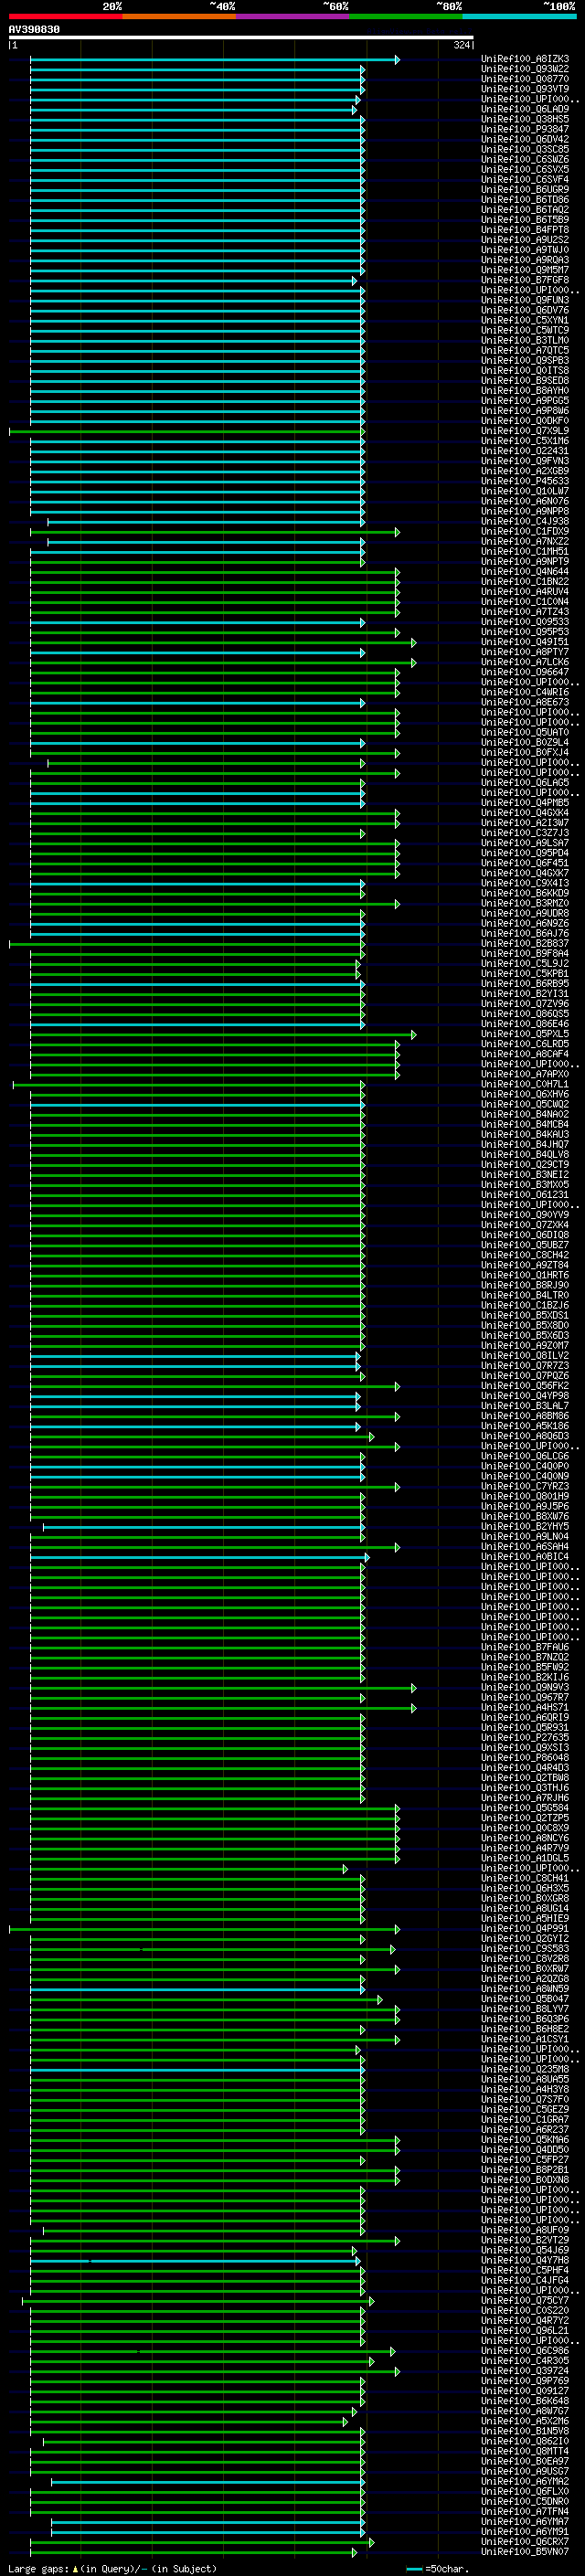Viewport: 585px width, 2576px height.
Task: Select hit label UniRef100_Q5PXL5
Action: coord(525,1034)
